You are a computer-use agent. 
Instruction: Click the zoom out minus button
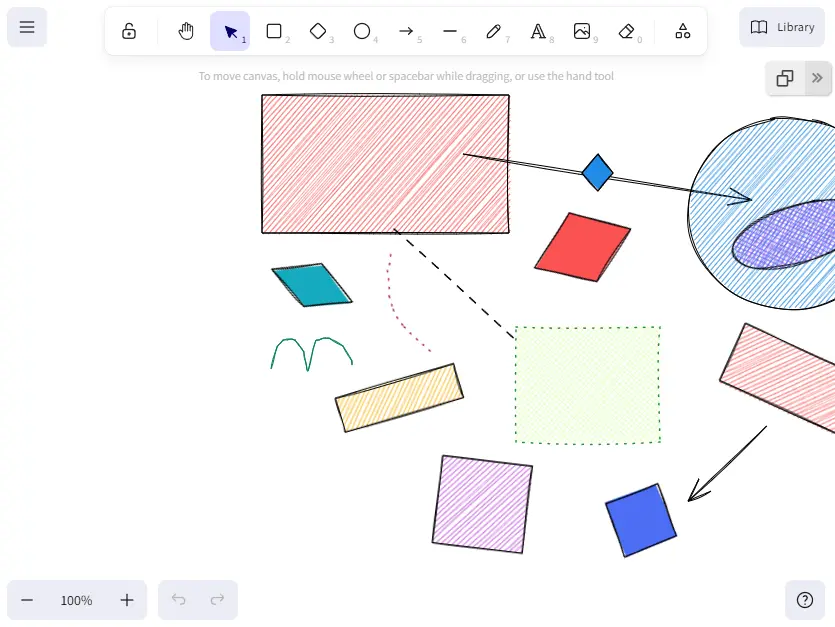pyautogui.click(x=27, y=600)
